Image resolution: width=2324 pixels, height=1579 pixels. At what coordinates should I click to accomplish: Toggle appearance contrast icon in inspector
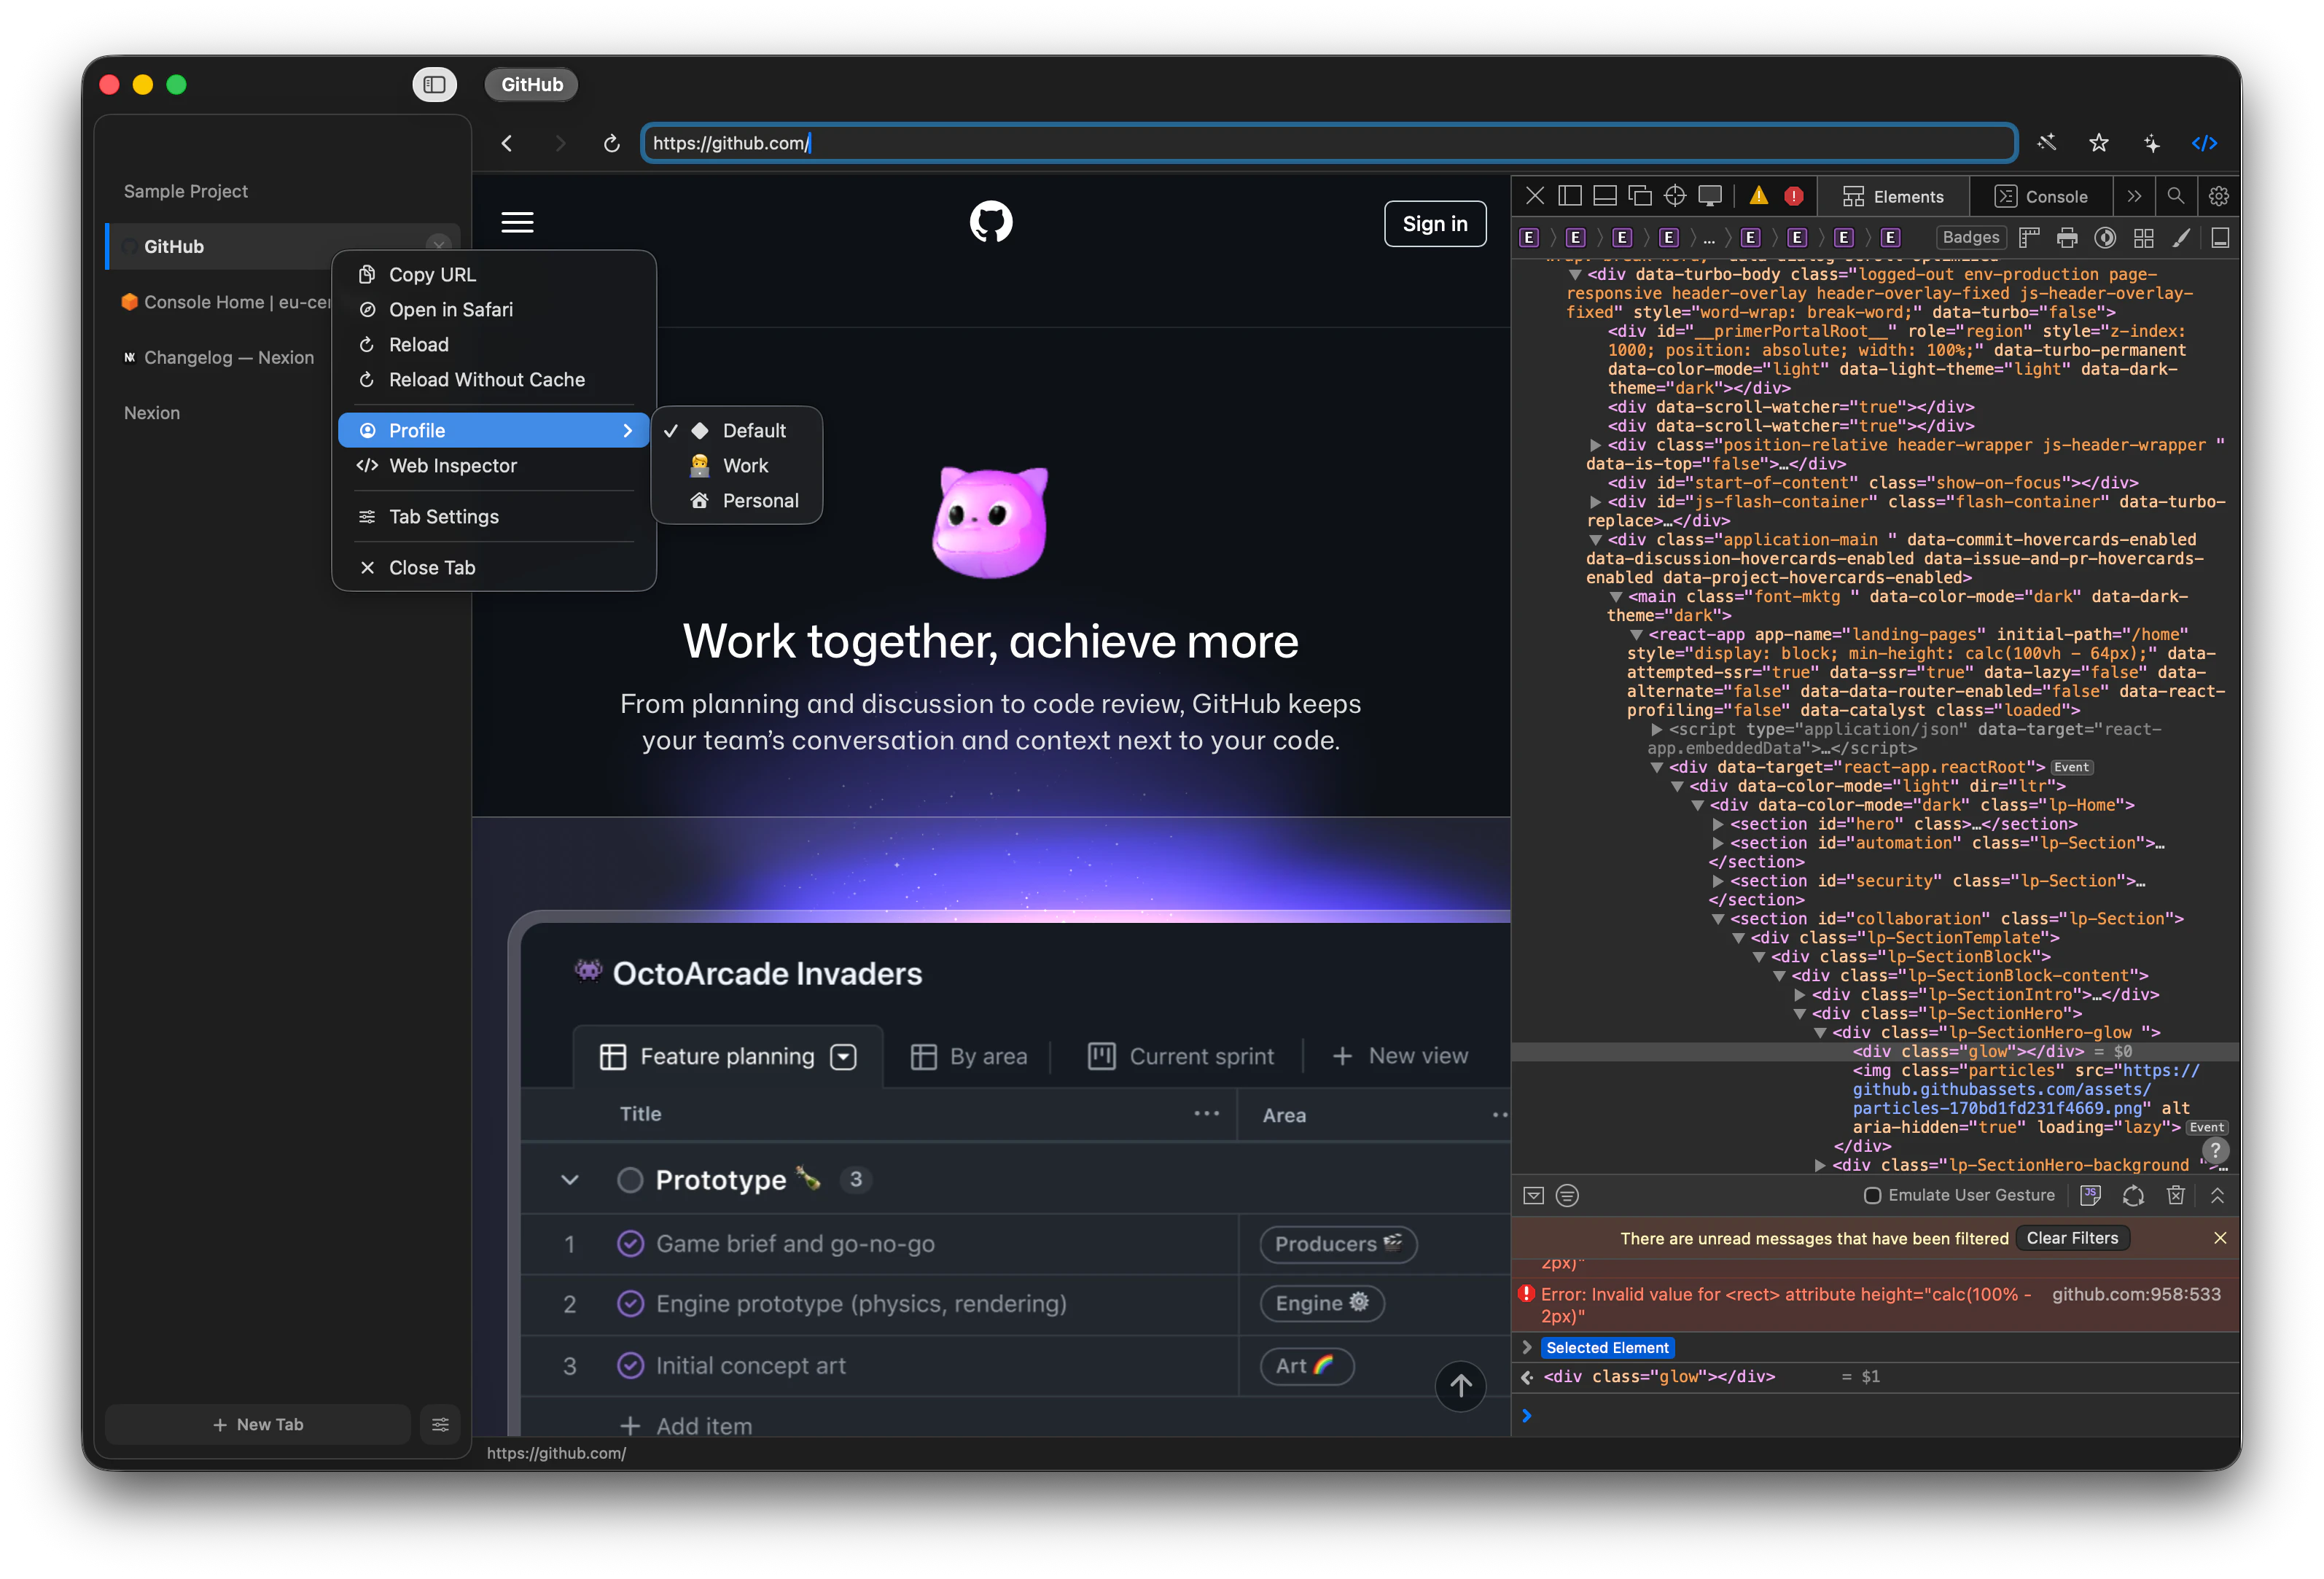2105,238
